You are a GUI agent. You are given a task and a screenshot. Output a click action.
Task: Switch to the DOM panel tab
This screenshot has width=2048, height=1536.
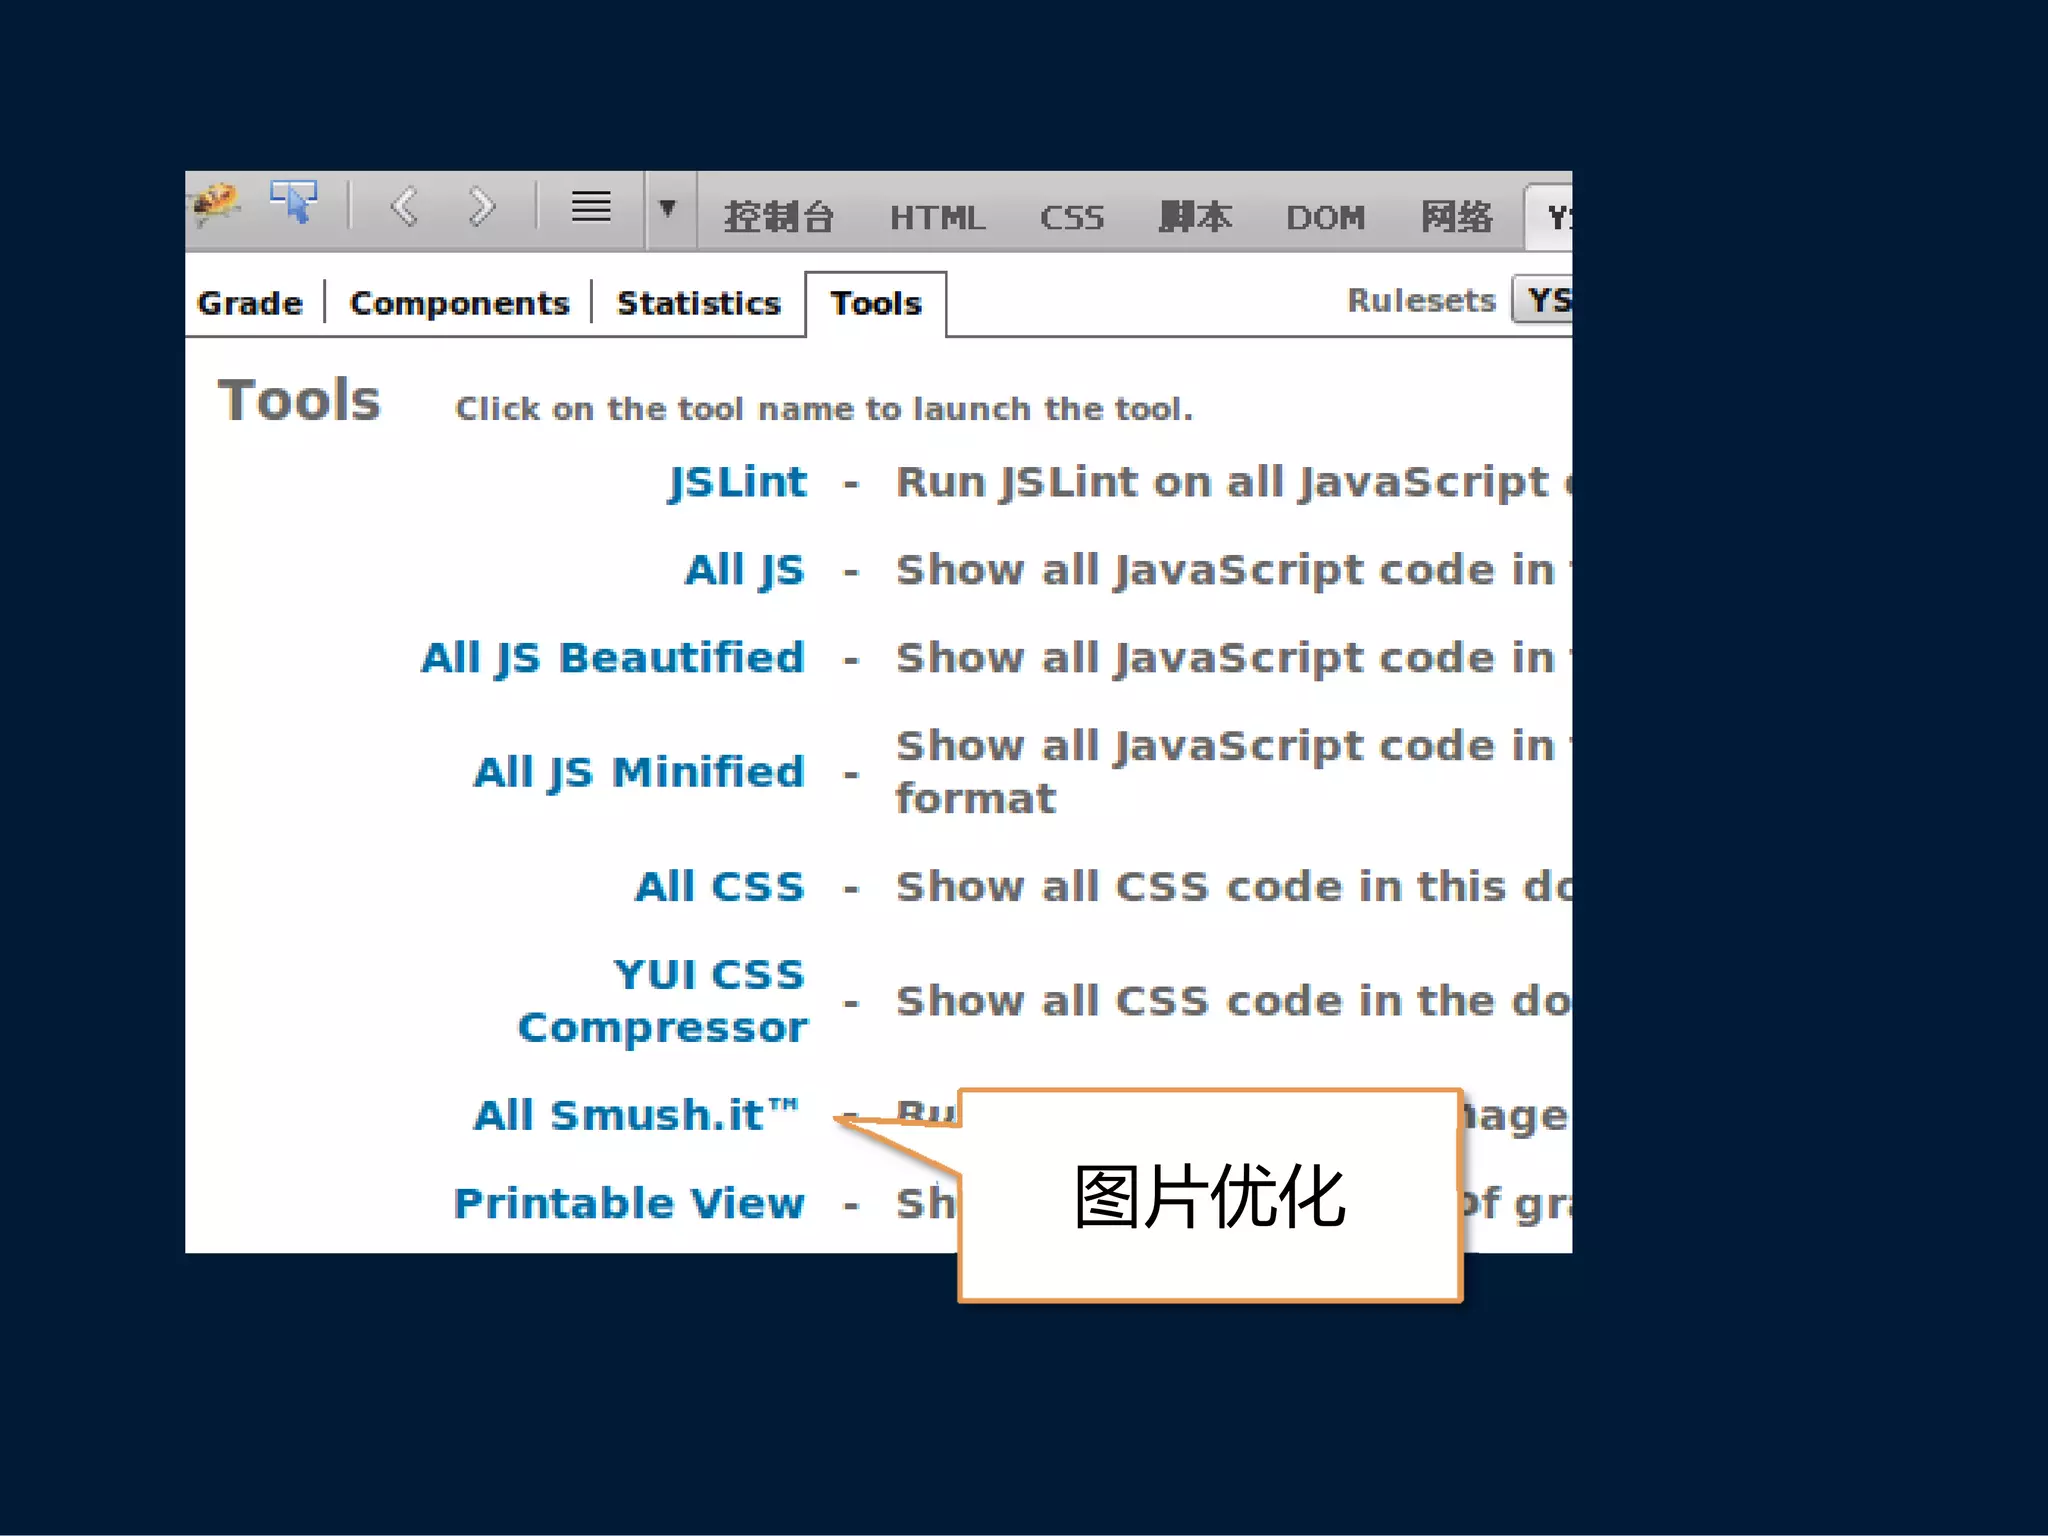(1325, 217)
